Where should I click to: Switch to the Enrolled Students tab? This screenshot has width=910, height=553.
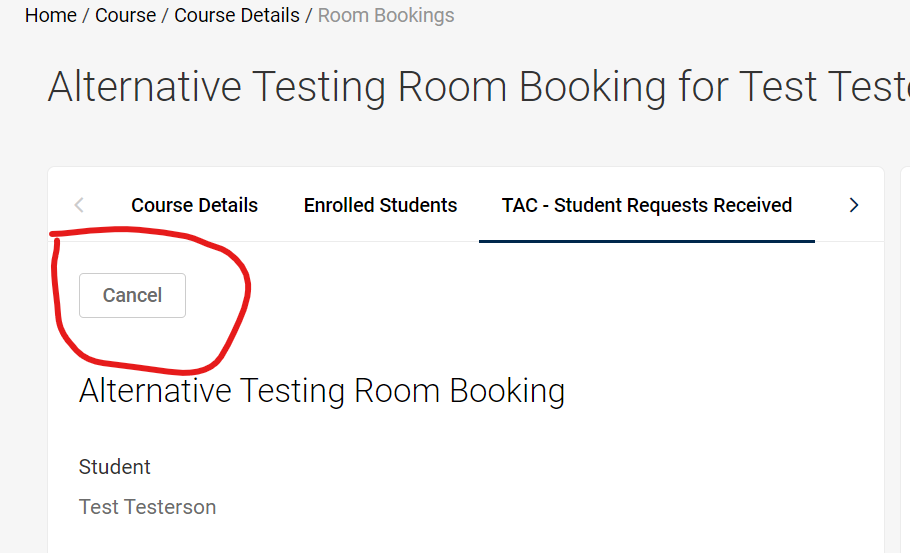coord(380,205)
